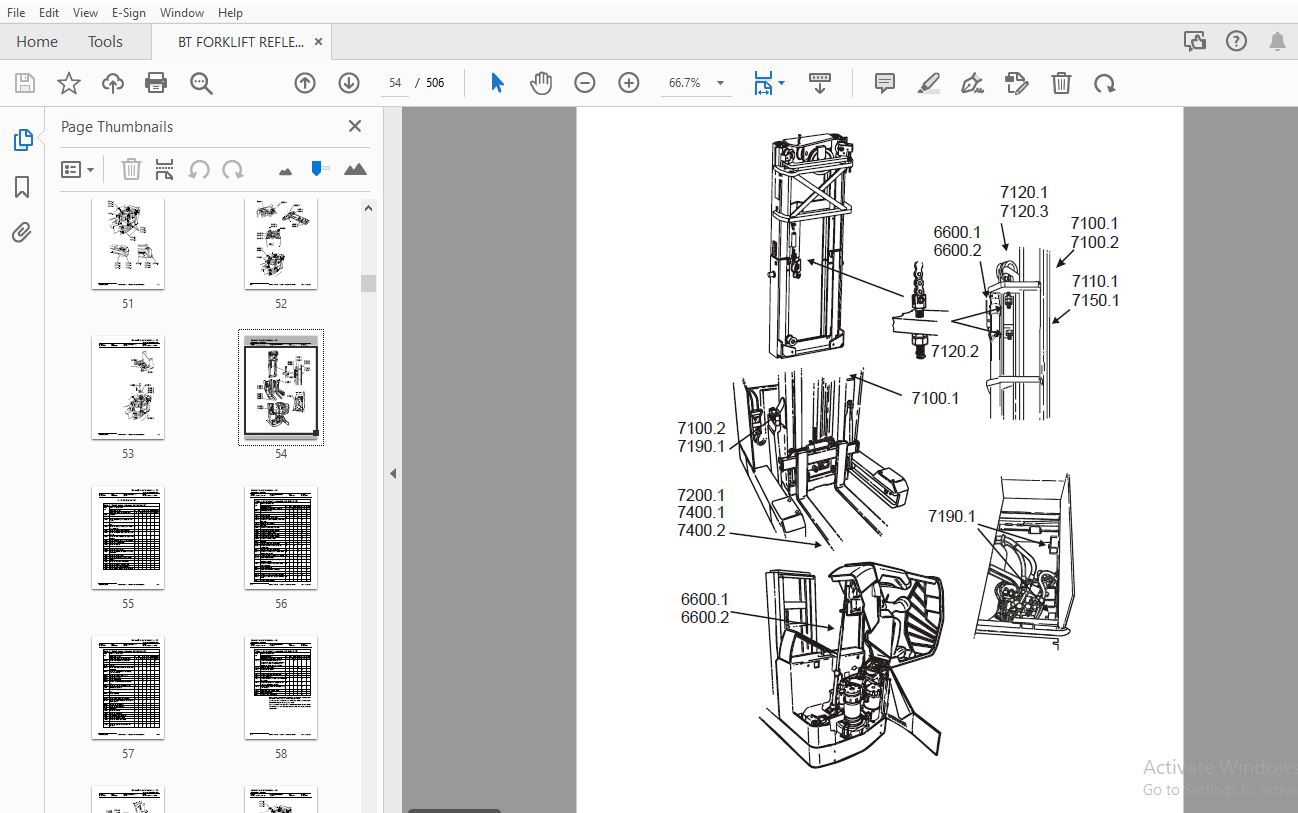The height and width of the screenshot is (813, 1298).
Task: Select page 52 thumbnail
Action: point(281,244)
